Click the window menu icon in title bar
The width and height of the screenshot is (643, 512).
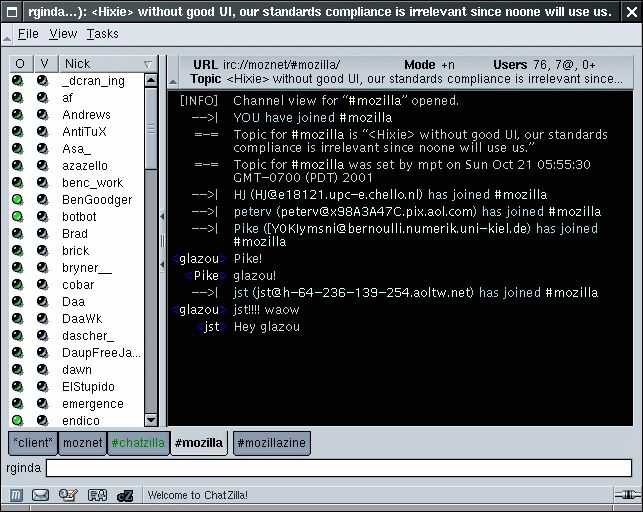12,12
